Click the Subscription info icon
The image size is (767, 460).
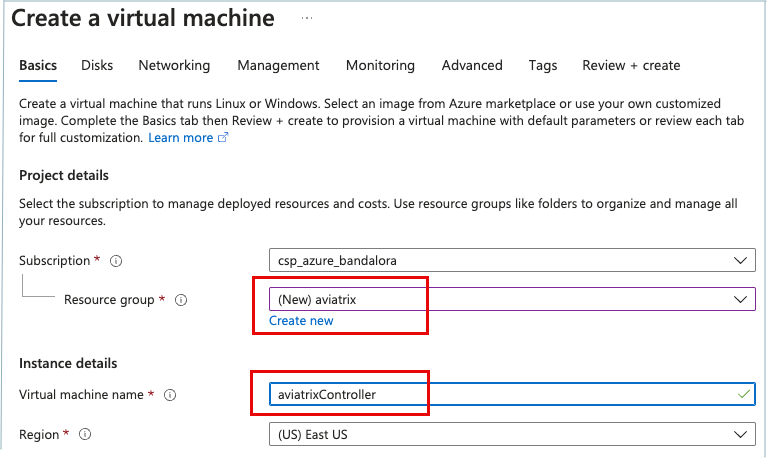(116, 261)
